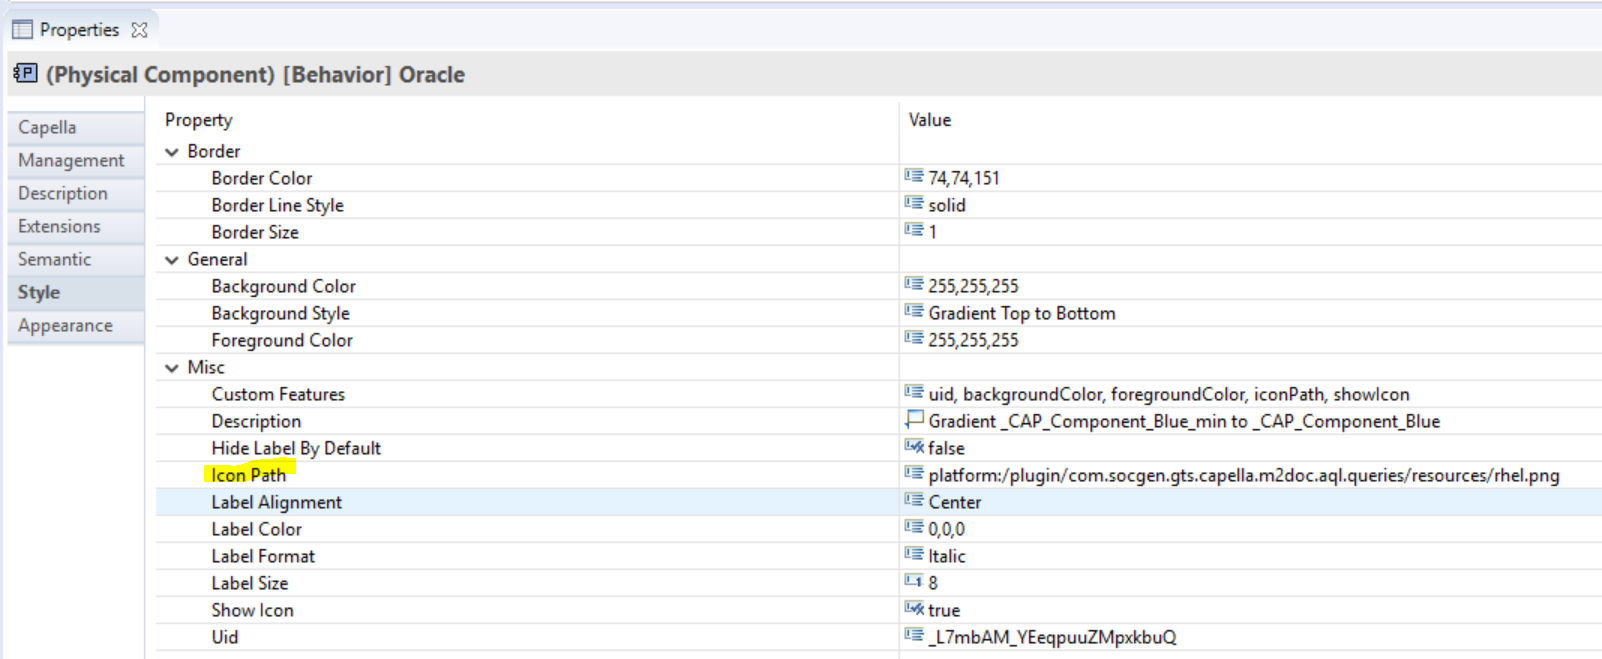The image size is (1602, 659).
Task: Select the General group row
Action: coord(878,259)
